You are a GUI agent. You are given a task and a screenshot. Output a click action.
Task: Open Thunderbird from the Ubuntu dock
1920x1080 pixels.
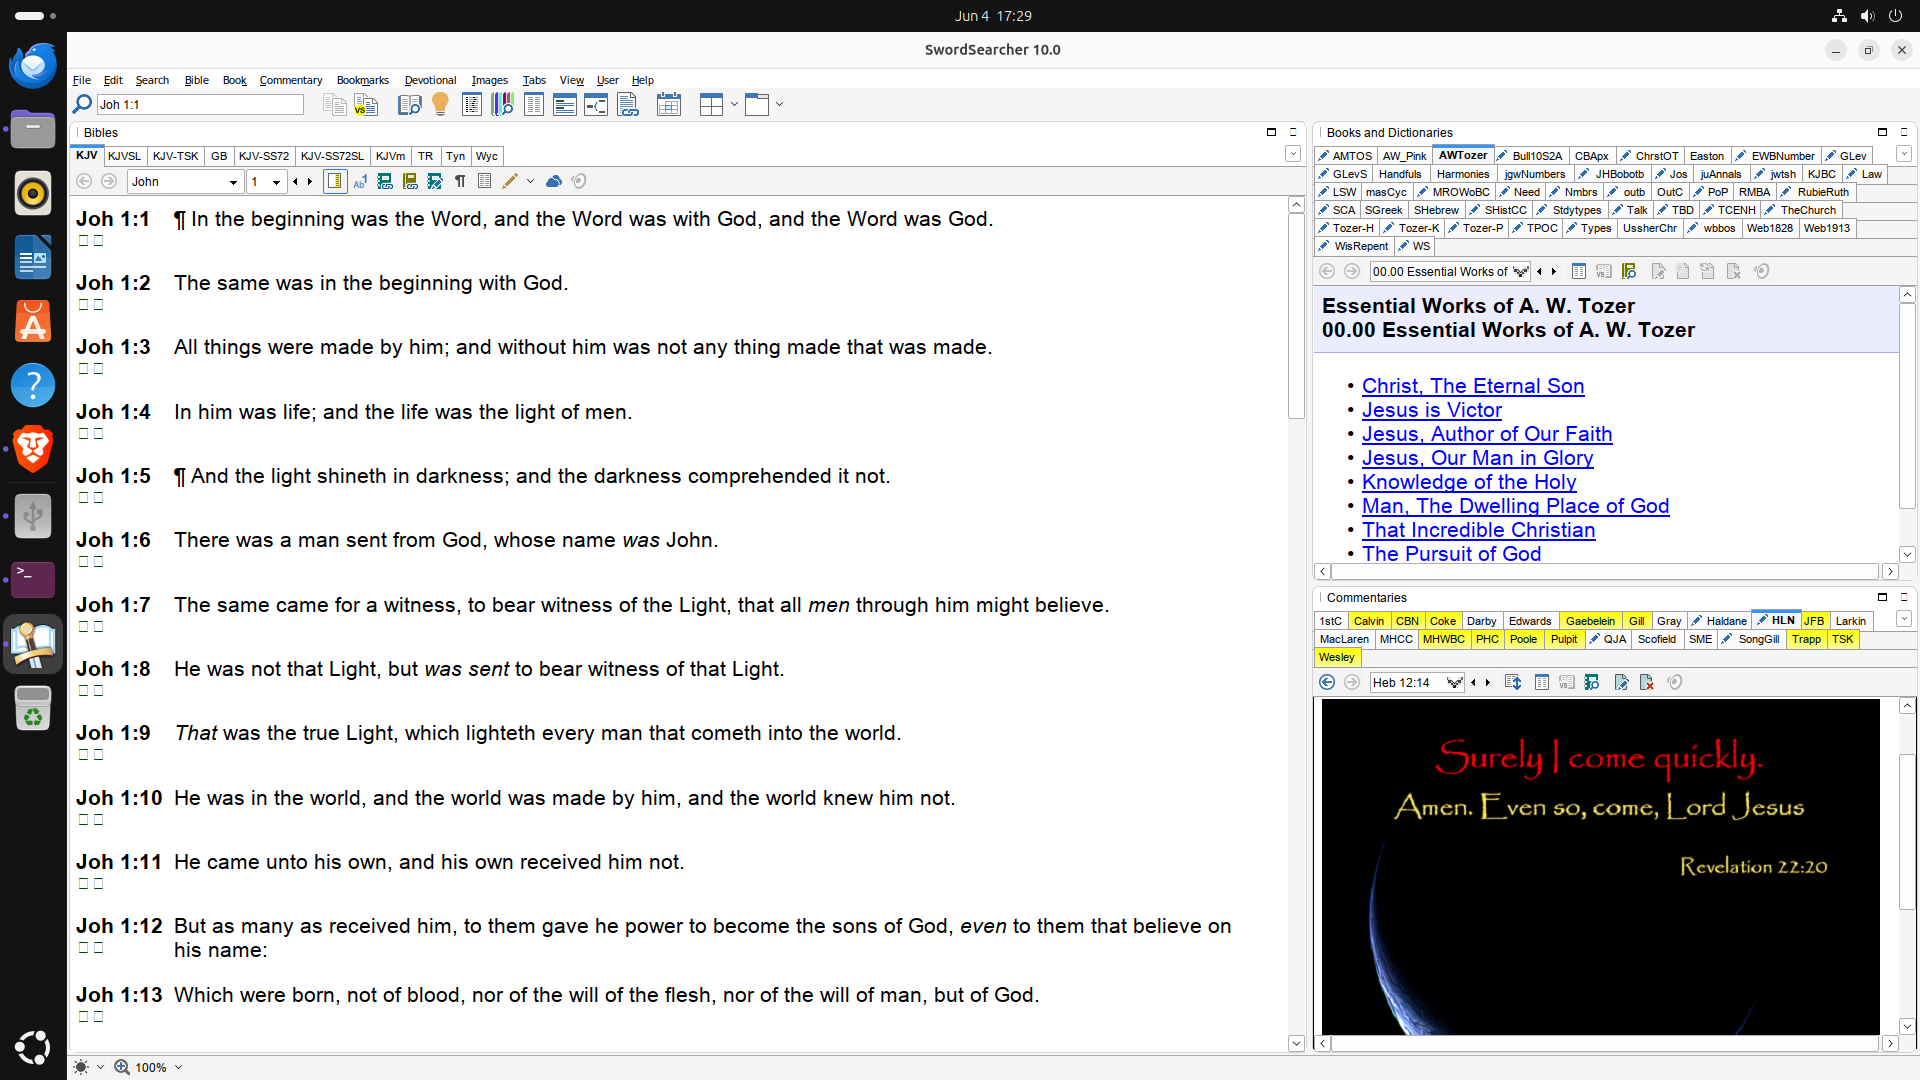(33, 65)
